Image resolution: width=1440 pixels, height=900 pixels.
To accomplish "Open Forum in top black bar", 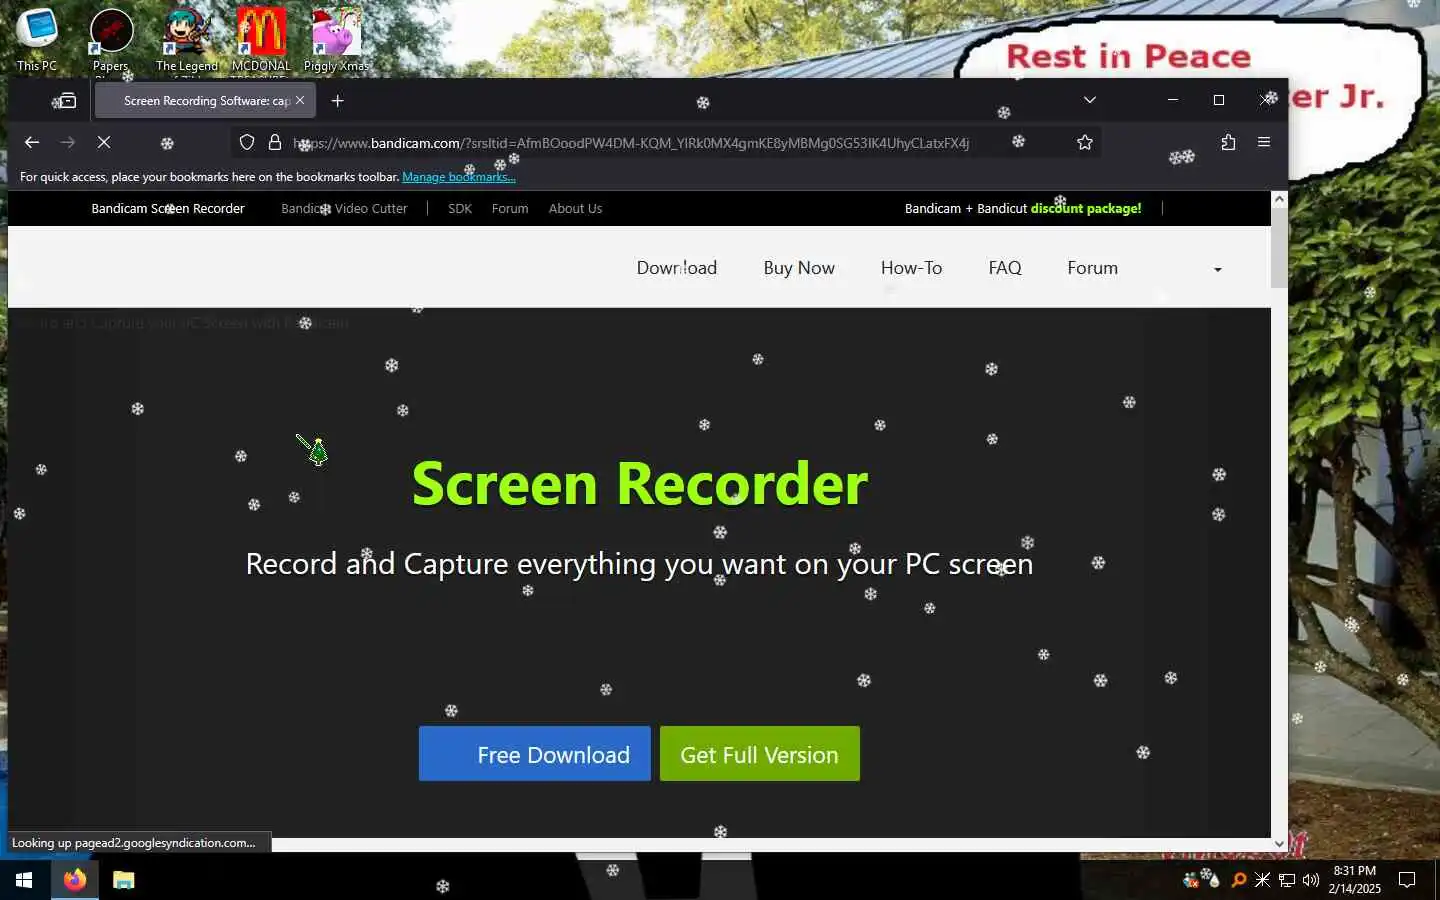I will (510, 209).
